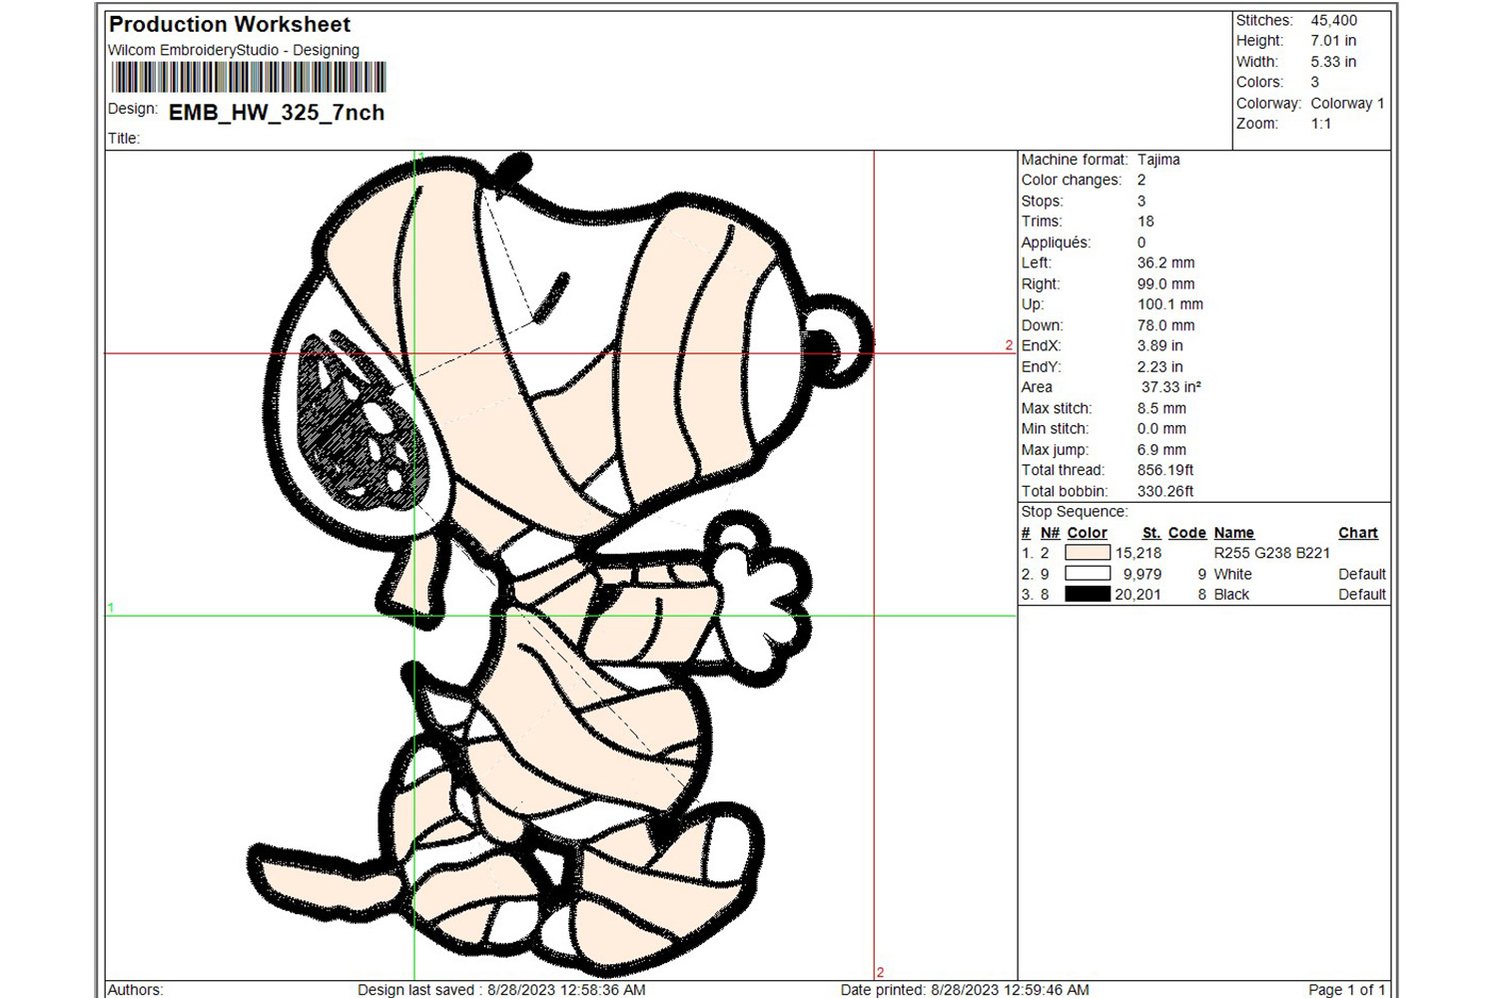Screen dimensions: 1500x998
Task: Click the "Stops:" label
Action: tap(1041, 201)
